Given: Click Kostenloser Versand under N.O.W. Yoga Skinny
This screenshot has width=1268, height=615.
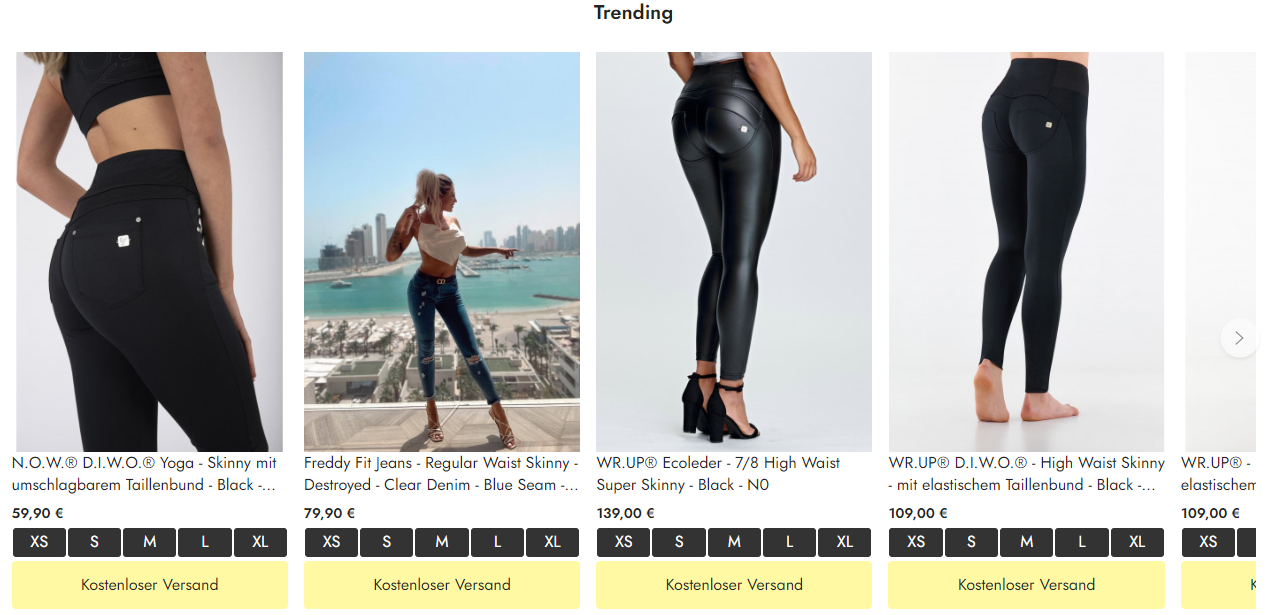Looking at the screenshot, I should [150, 585].
